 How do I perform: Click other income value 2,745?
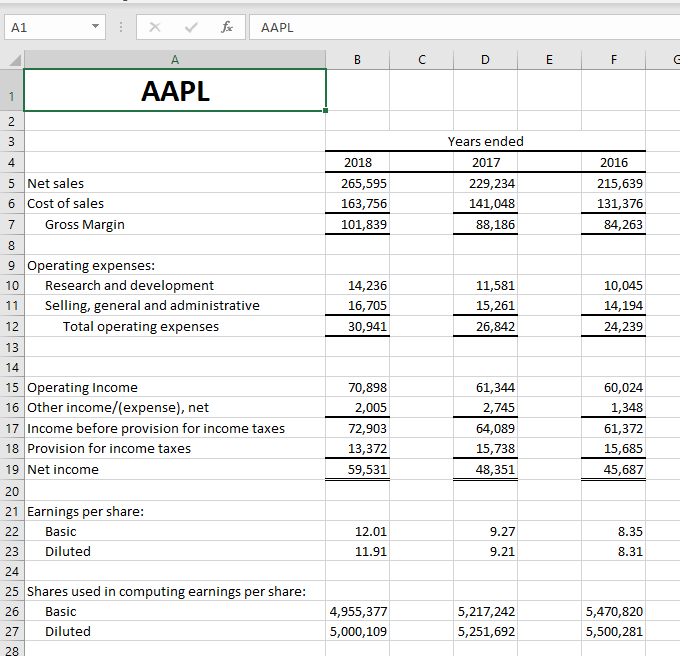(485, 407)
